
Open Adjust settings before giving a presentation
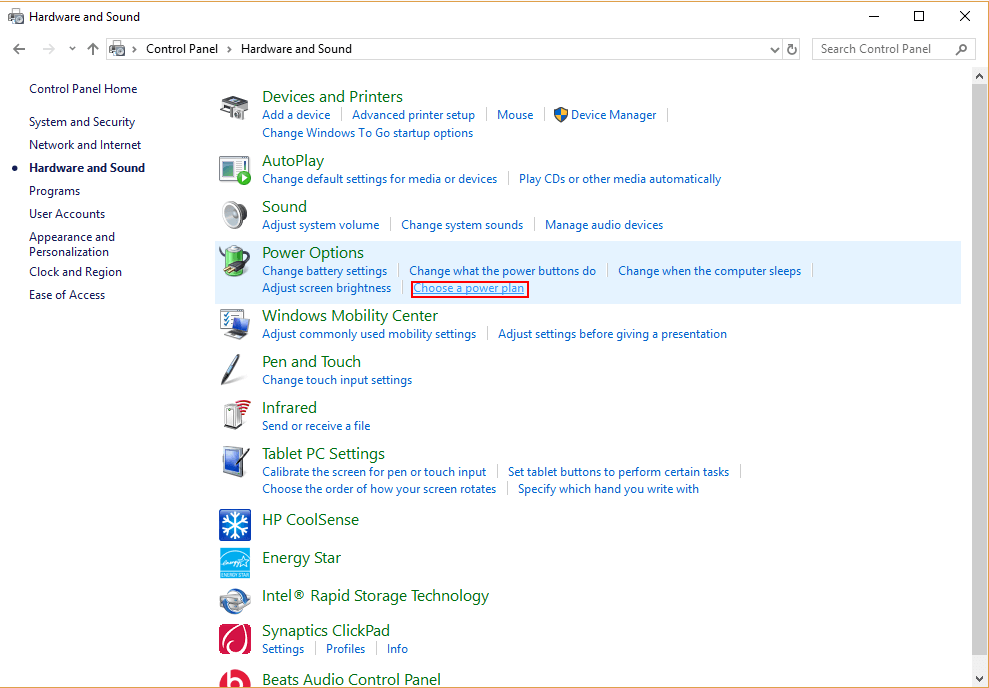[x=612, y=334]
